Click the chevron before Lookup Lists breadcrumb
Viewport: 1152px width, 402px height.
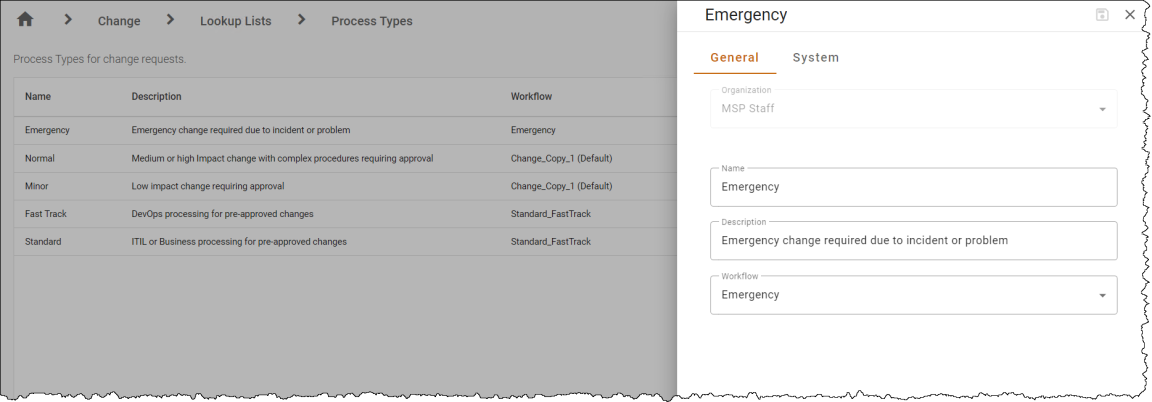coord(170,20)
